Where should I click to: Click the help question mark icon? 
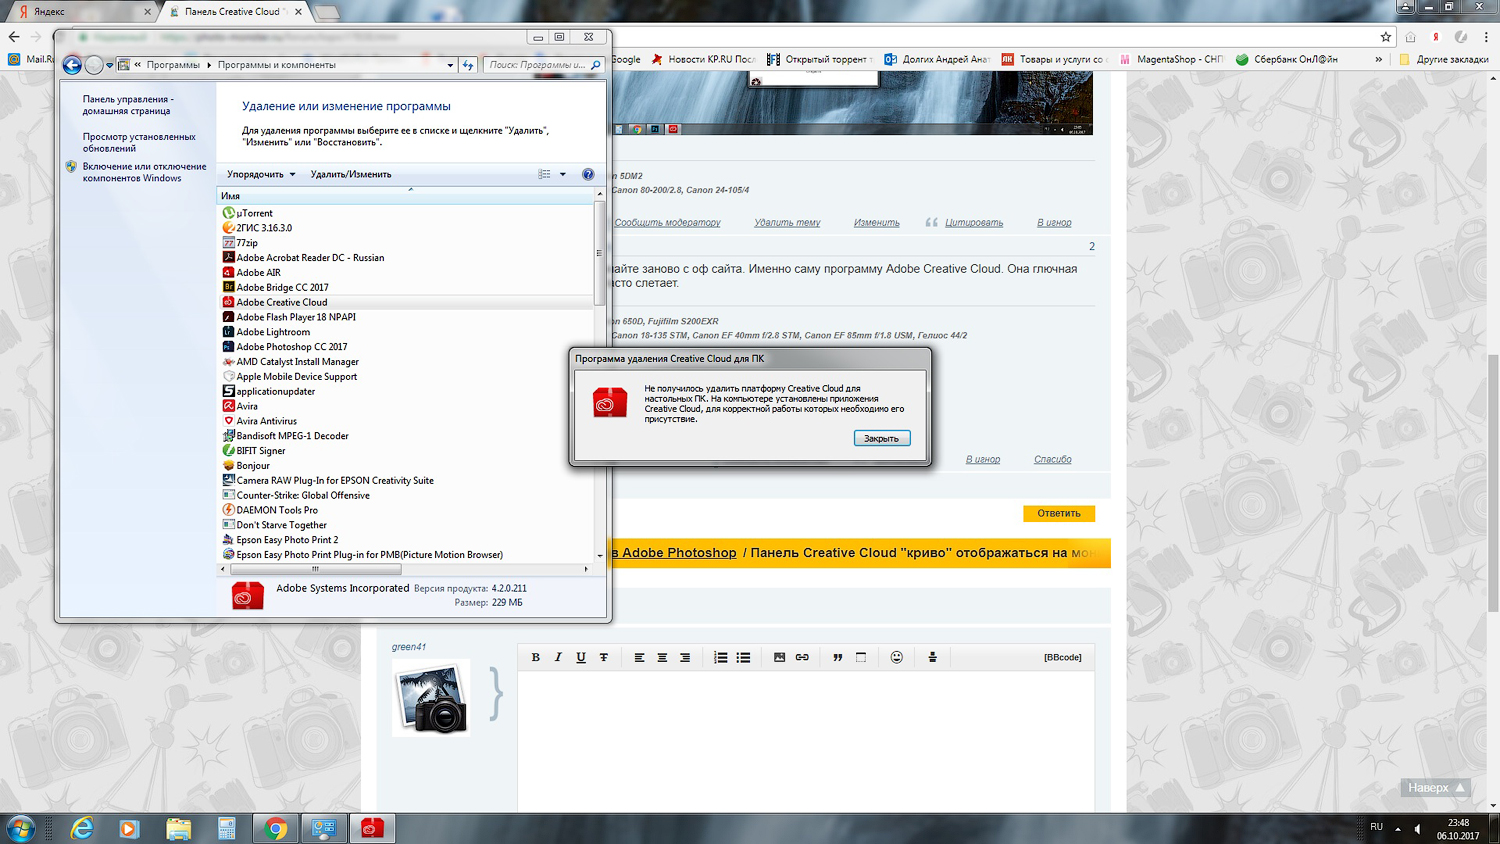point(588,174)
